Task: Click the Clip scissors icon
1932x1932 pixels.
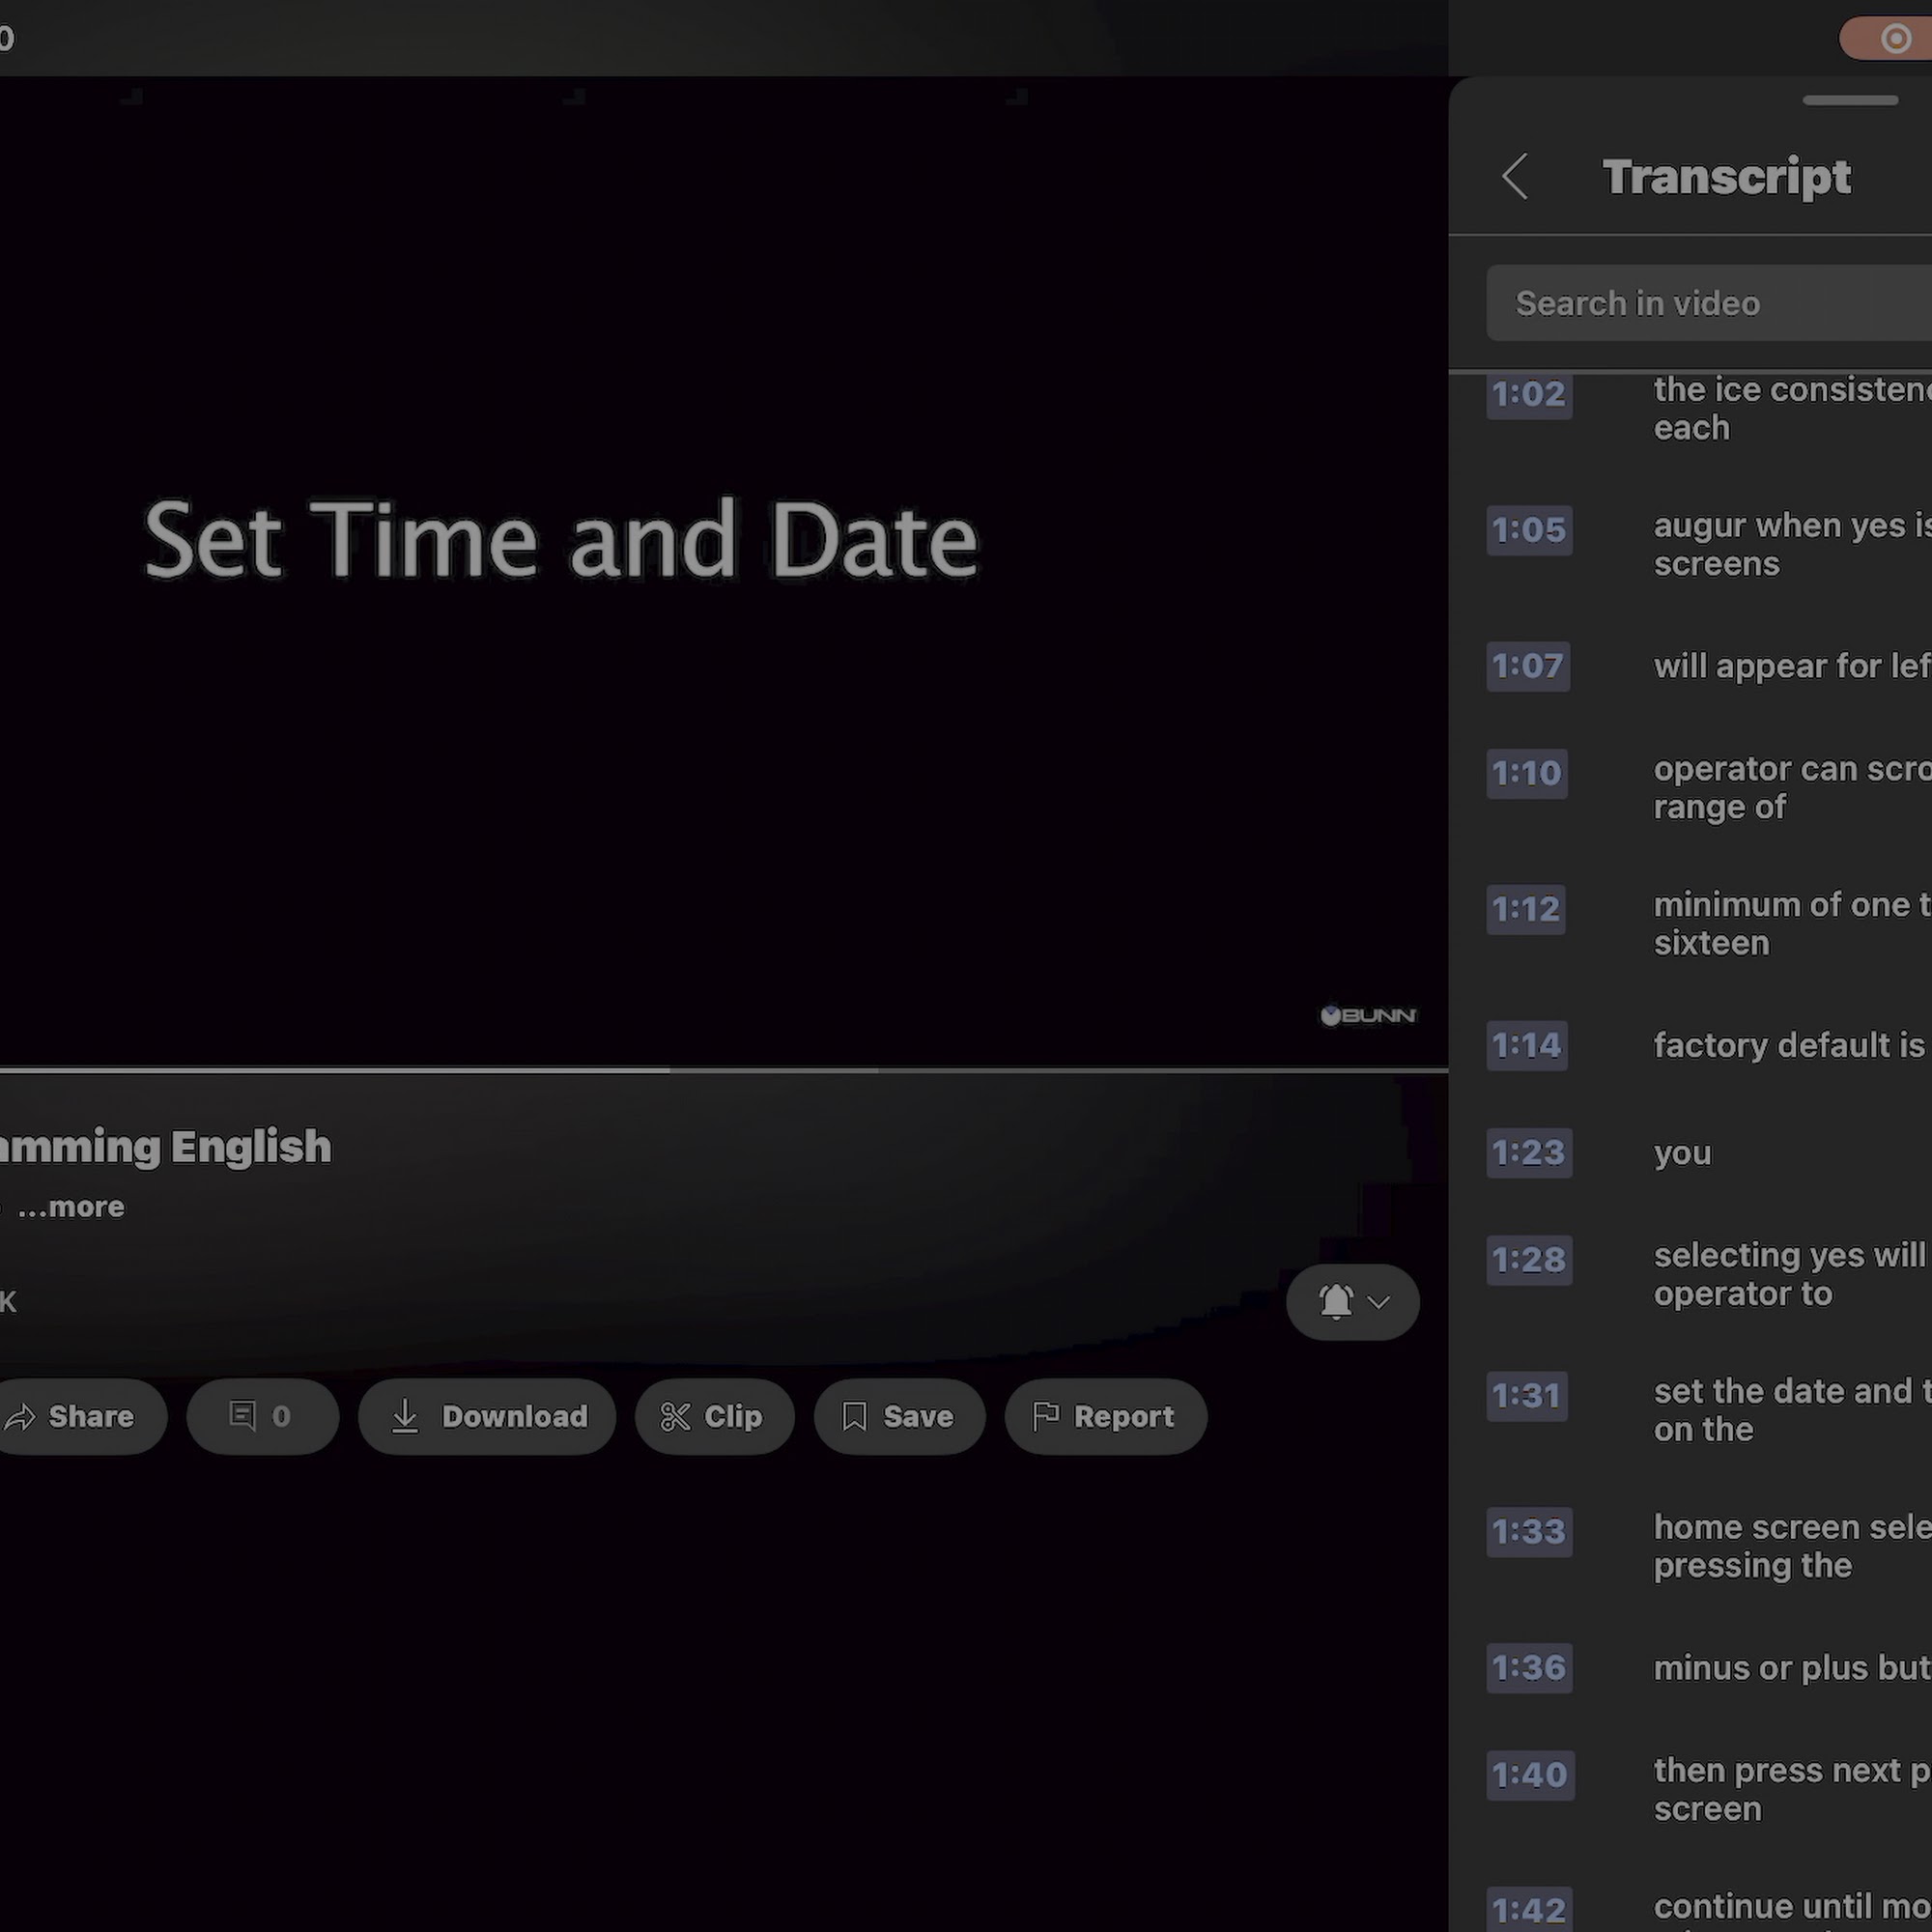Action: click(676, 1417)
